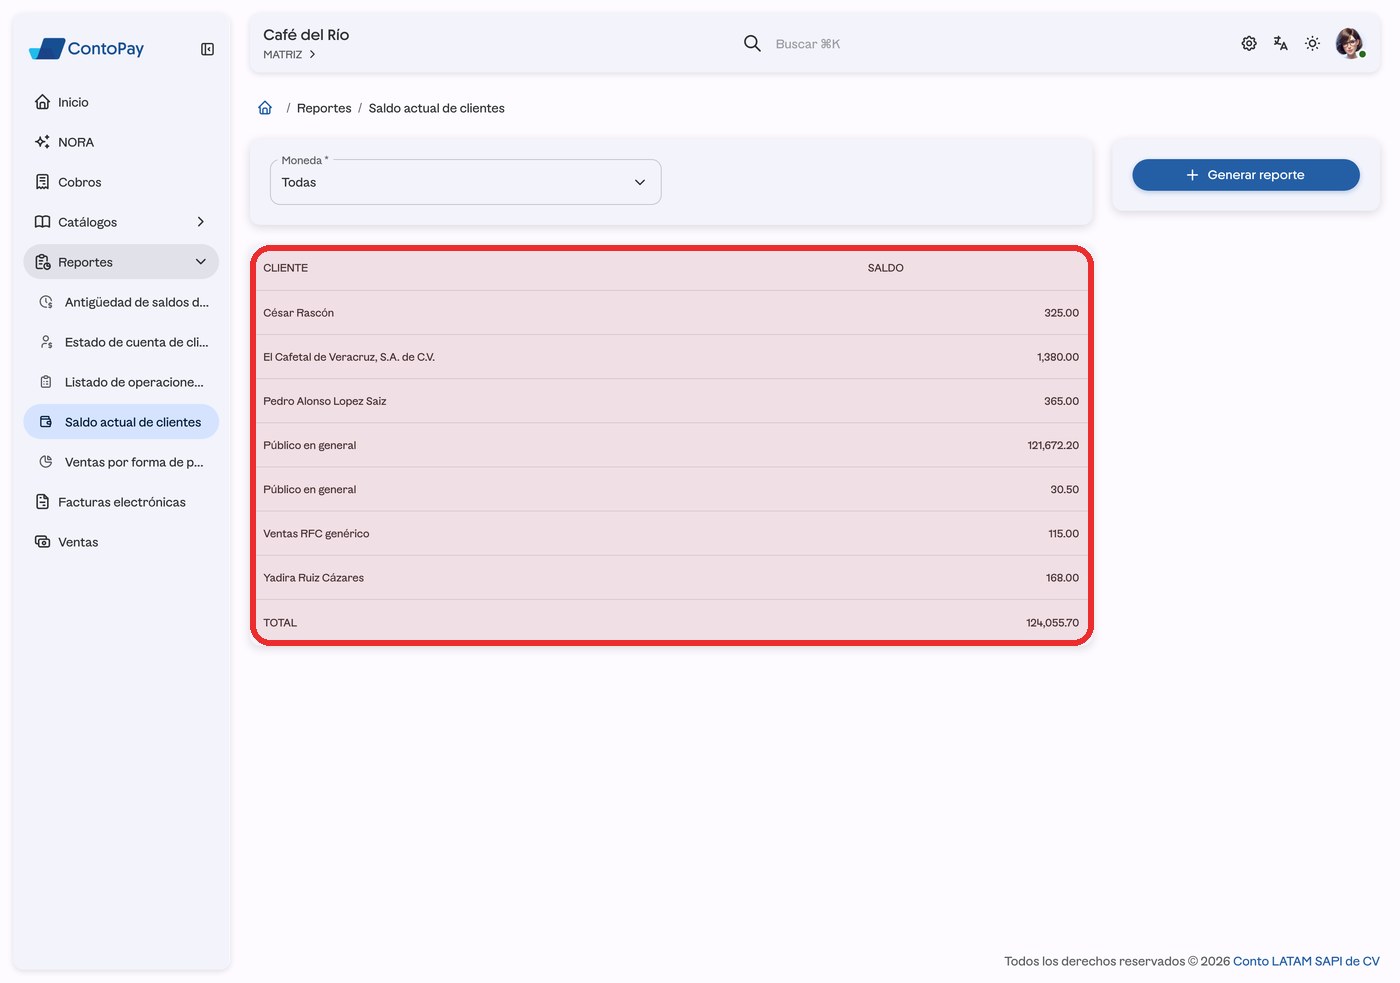The image size is (1400, 983).
Task: Open settings gear icon
Action: [x=1249, y=43]
